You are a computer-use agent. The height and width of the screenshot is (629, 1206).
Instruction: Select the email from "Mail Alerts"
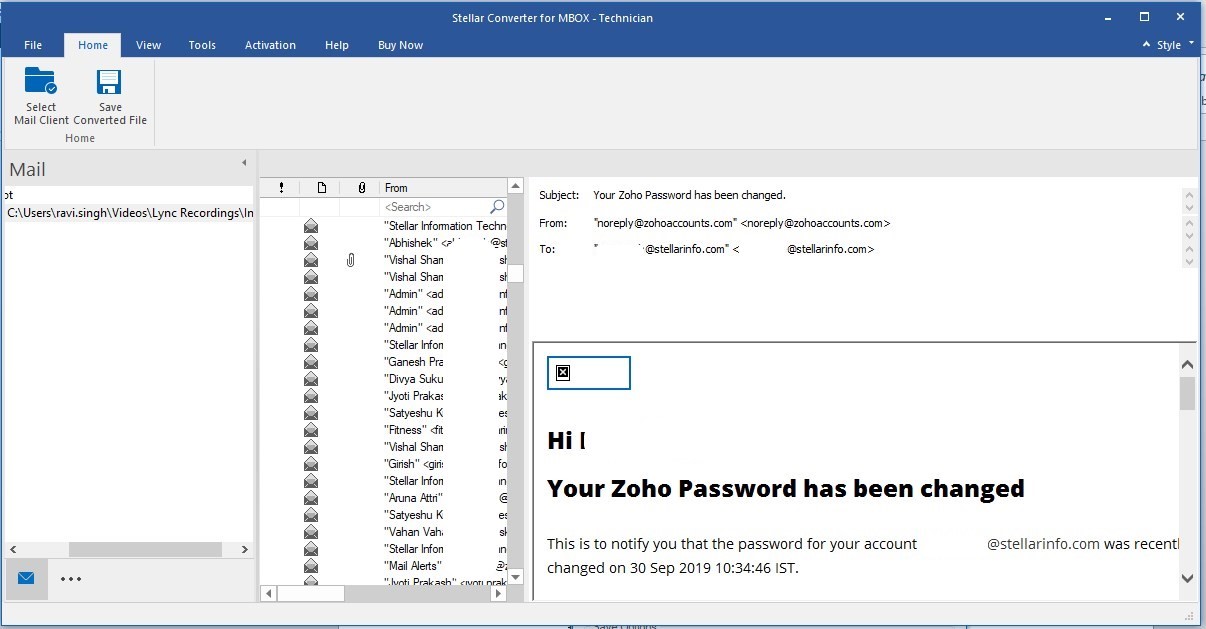[x=412, y=566]
